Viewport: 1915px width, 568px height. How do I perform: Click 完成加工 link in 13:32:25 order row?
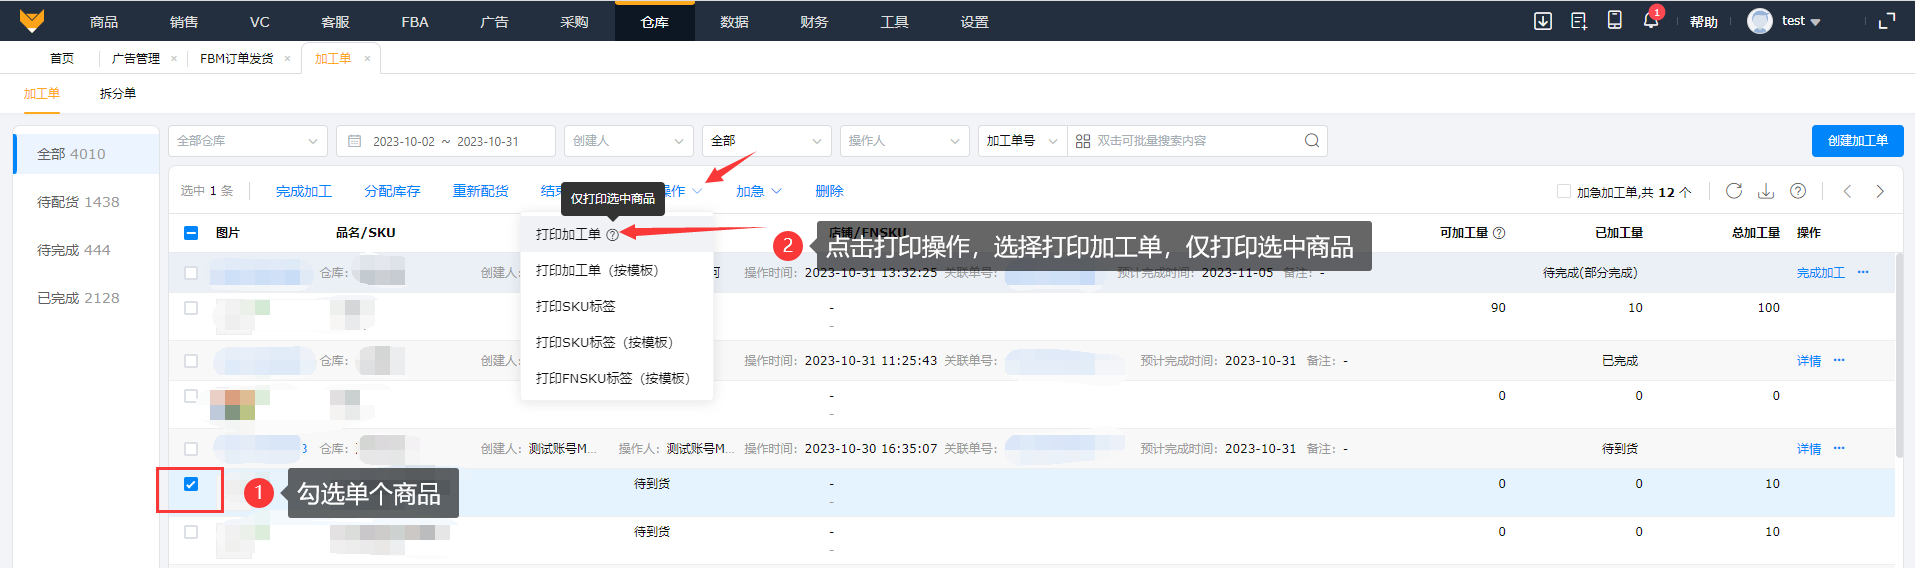(x=1821, y=272)
